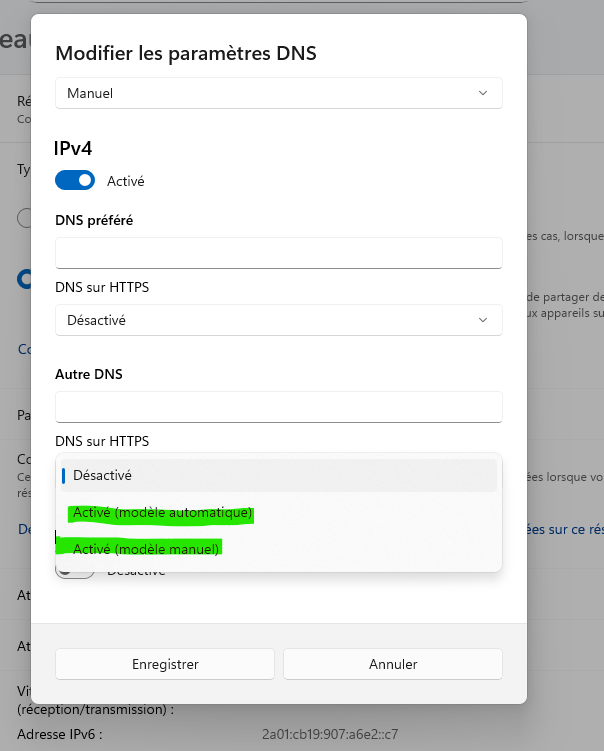Choose Activé (modèle automatique) option
This screenshot has height=751, width=604.
(162, 513)
